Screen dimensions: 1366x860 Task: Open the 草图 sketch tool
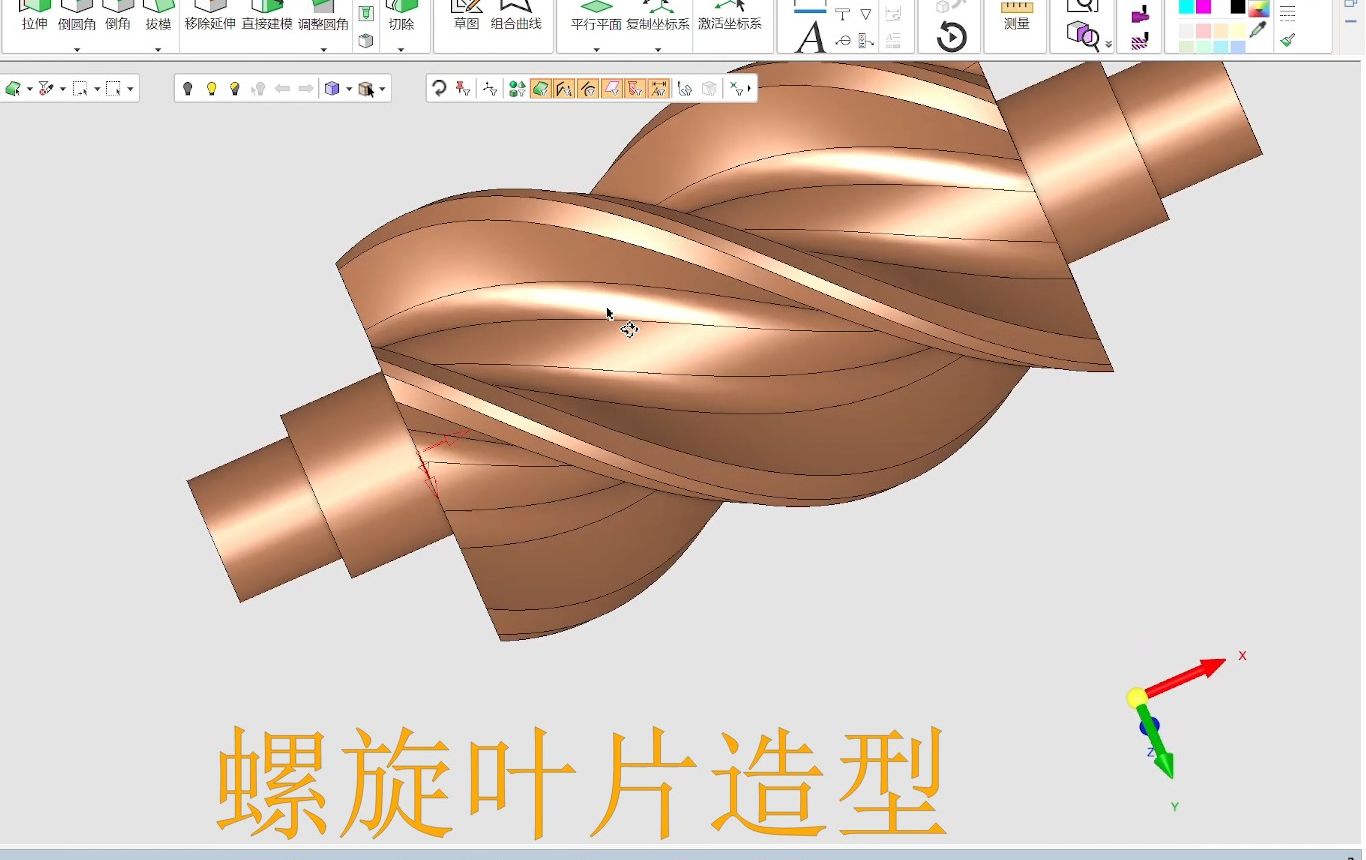[466, 16]
